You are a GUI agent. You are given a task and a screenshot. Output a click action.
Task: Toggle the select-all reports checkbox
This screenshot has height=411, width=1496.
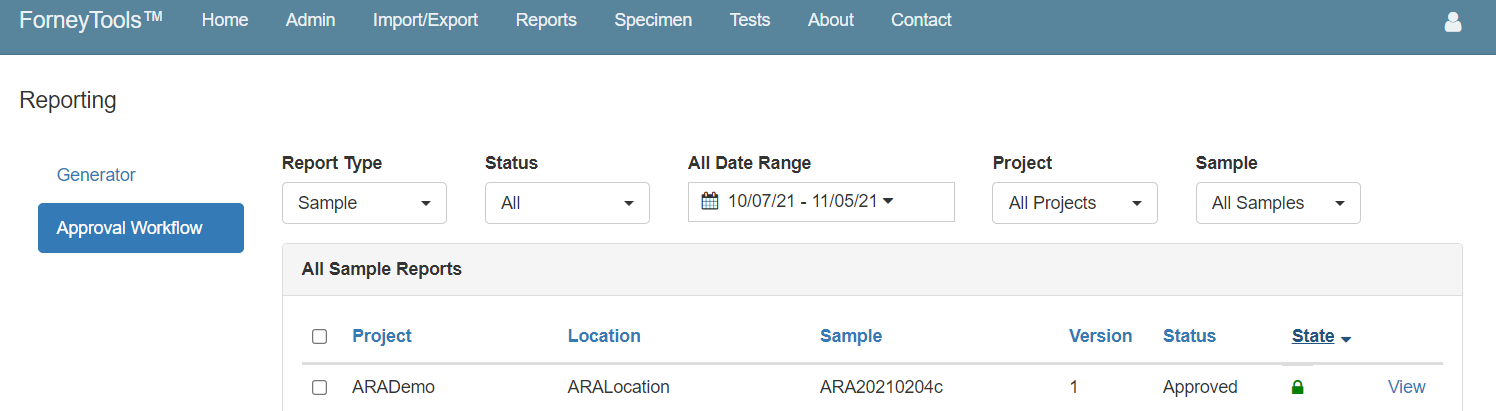pyautogui.click(x=319, y=336)
